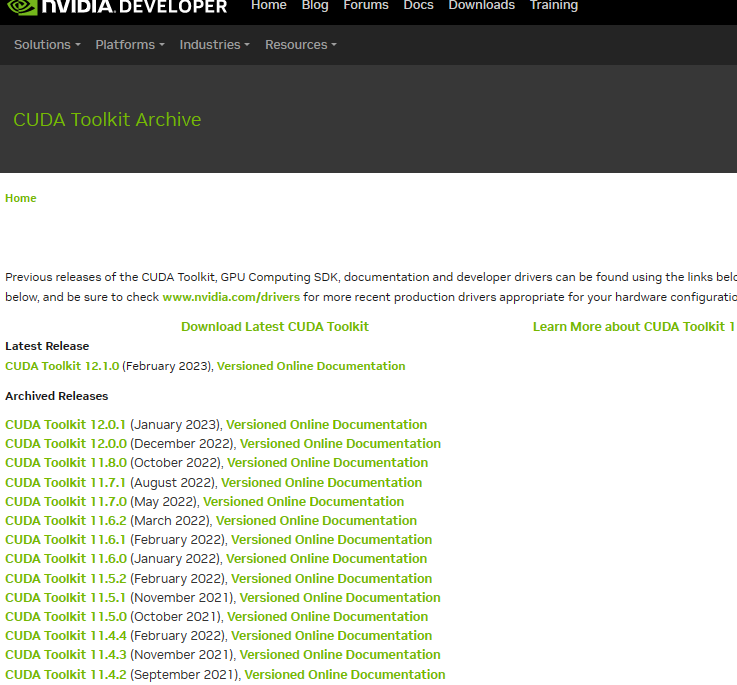
Task: Open documentation for CUDA Toolkit 11.5.0
Action: [x=327, y=616]
